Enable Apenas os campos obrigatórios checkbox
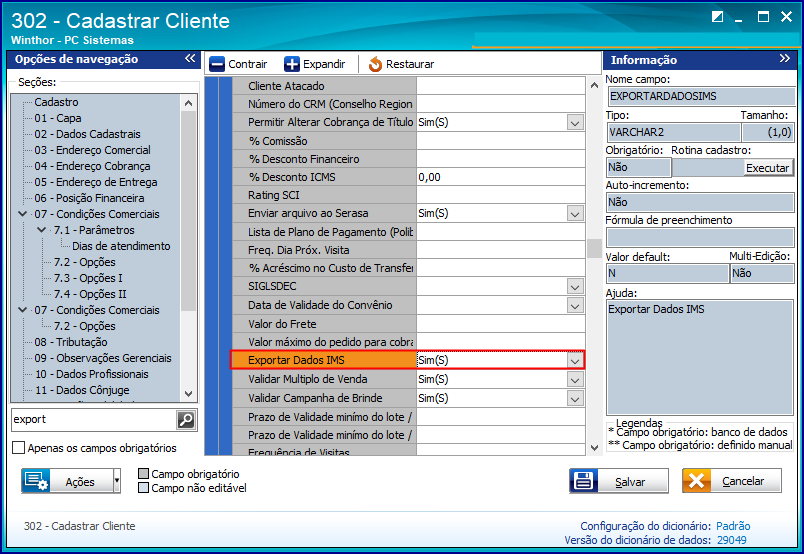The image size is (804, 554). click(18, 448)
